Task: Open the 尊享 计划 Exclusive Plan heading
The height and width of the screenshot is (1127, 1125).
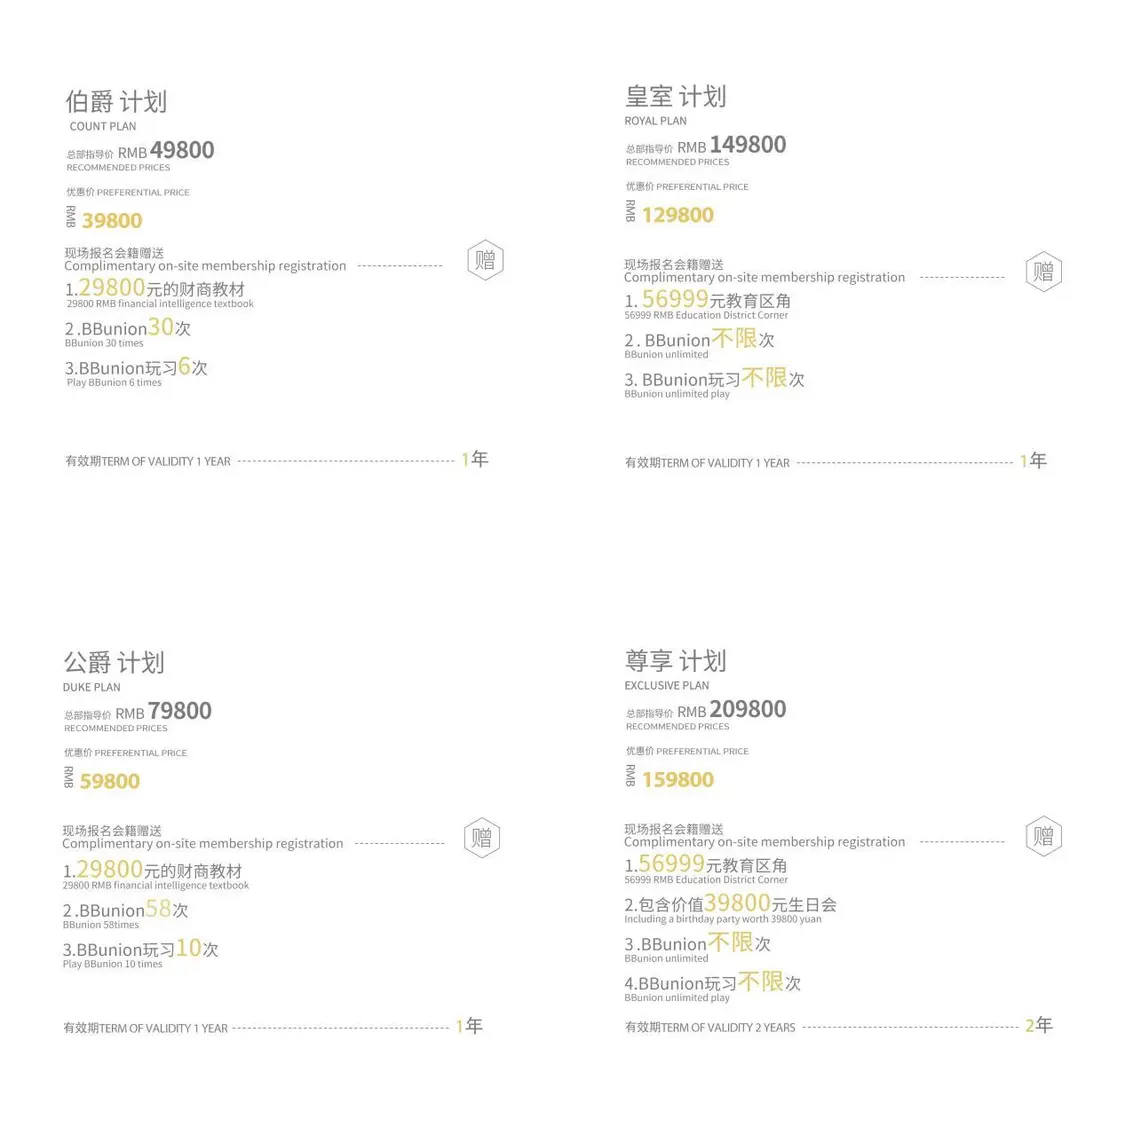Action: pos(675,661)
